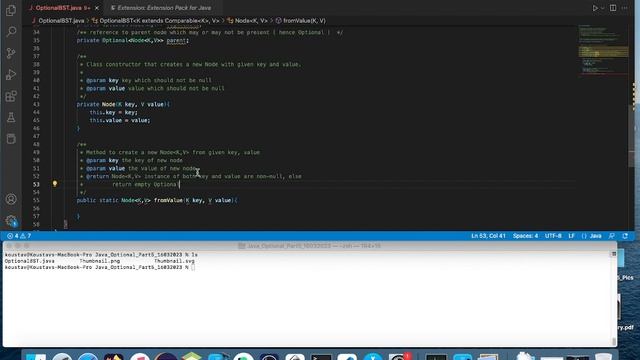Screen dimensions: 640x360
Task: Open the notifications icon in the status bar
Action: click(x=625, y=236)
